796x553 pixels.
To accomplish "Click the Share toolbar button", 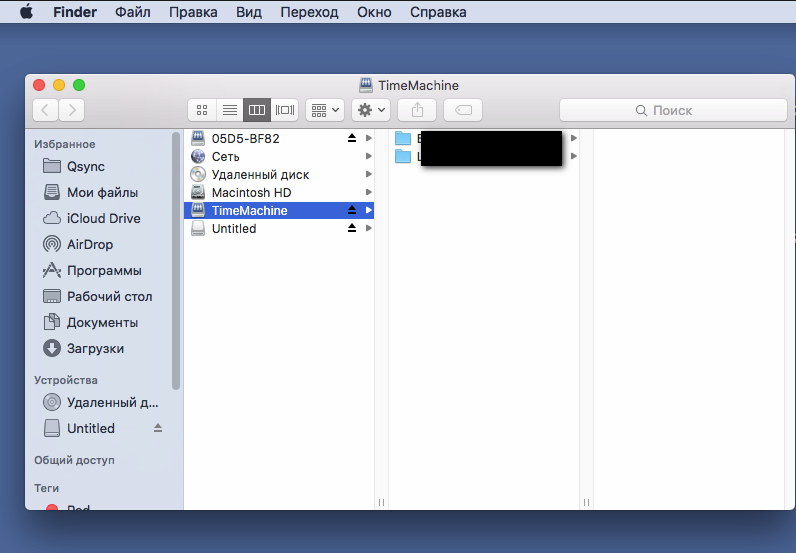I will (417, 110).
